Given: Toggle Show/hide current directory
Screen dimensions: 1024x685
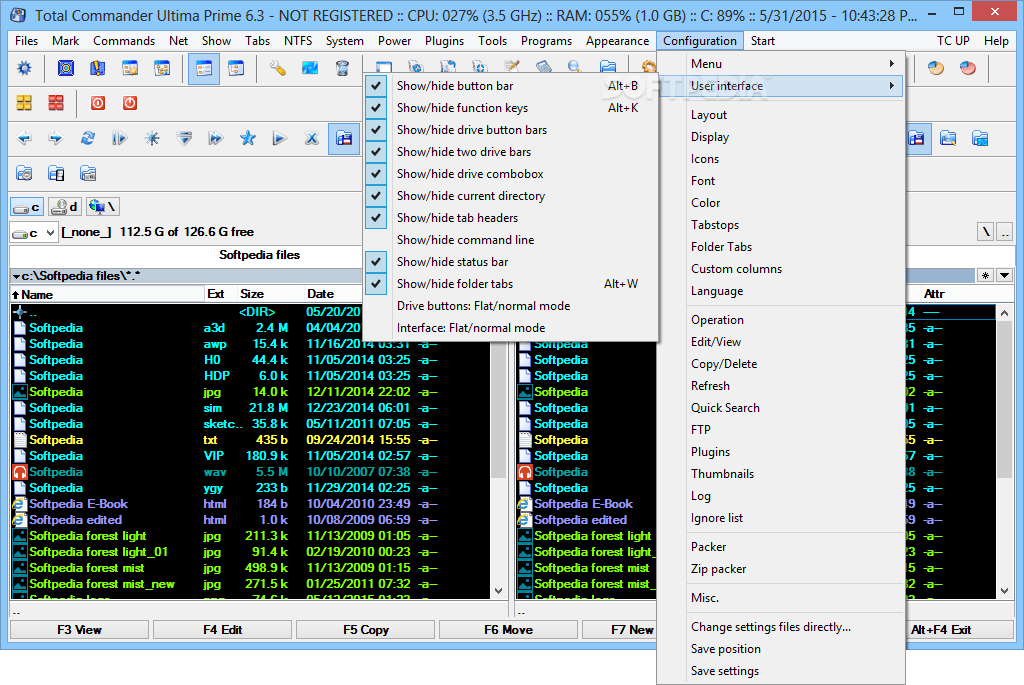Looking at the screenshot, I should (511, 196).
